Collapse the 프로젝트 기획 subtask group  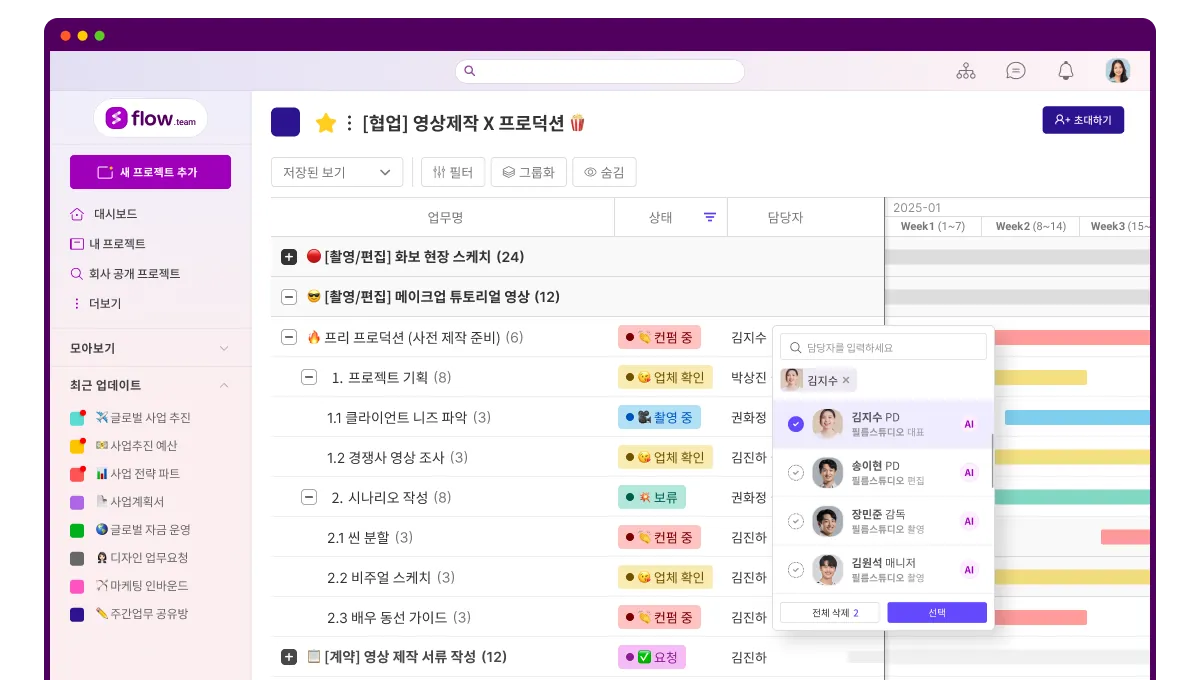[x=309, y=377]
